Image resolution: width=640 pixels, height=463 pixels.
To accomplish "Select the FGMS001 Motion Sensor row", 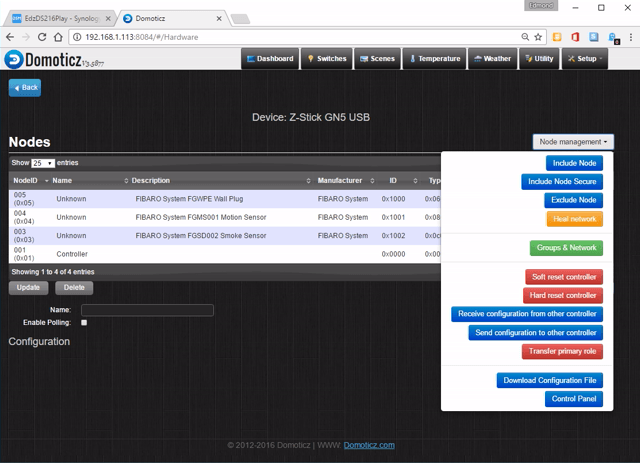I will pyautogui.click(x=225, y=217).
